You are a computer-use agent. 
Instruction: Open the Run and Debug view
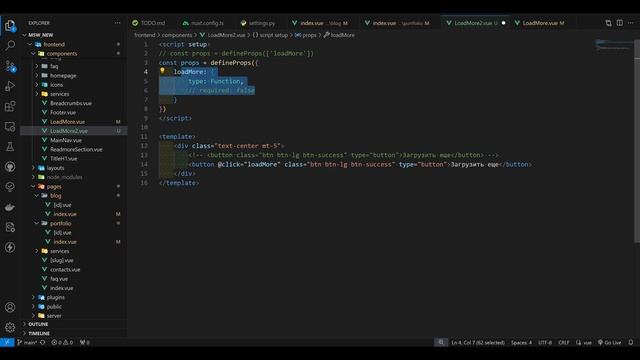[x=10, y=86]
